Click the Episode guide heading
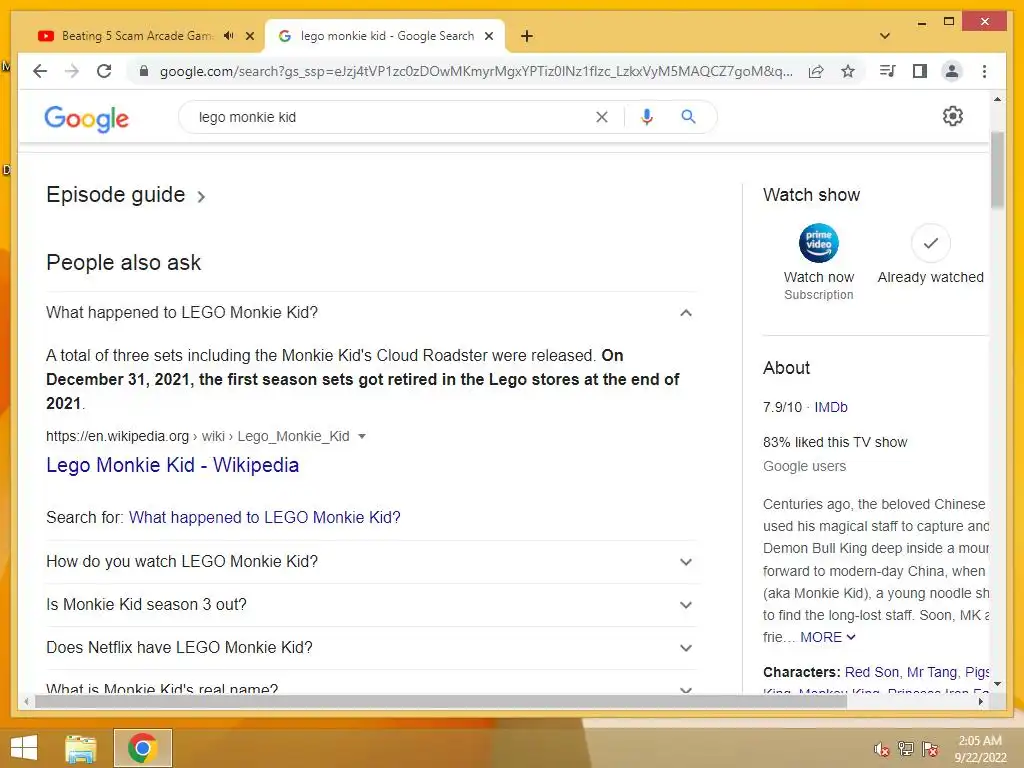 (x=116, y=195)
